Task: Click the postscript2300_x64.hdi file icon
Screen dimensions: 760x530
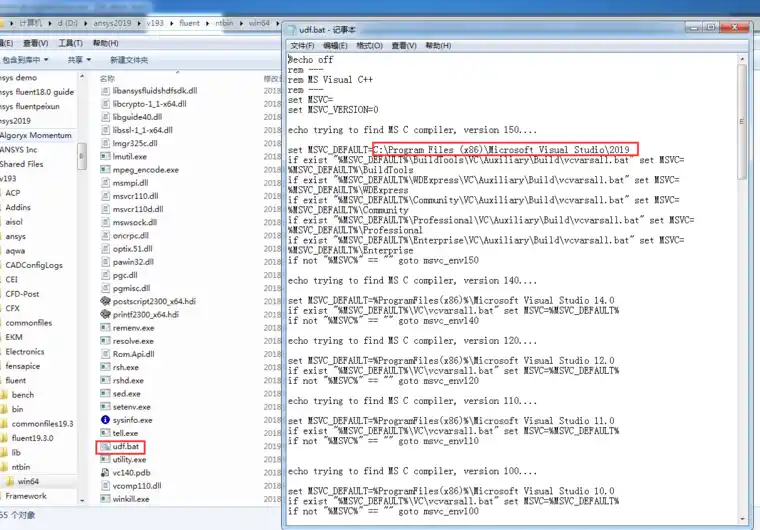Action: coord(105,301)
